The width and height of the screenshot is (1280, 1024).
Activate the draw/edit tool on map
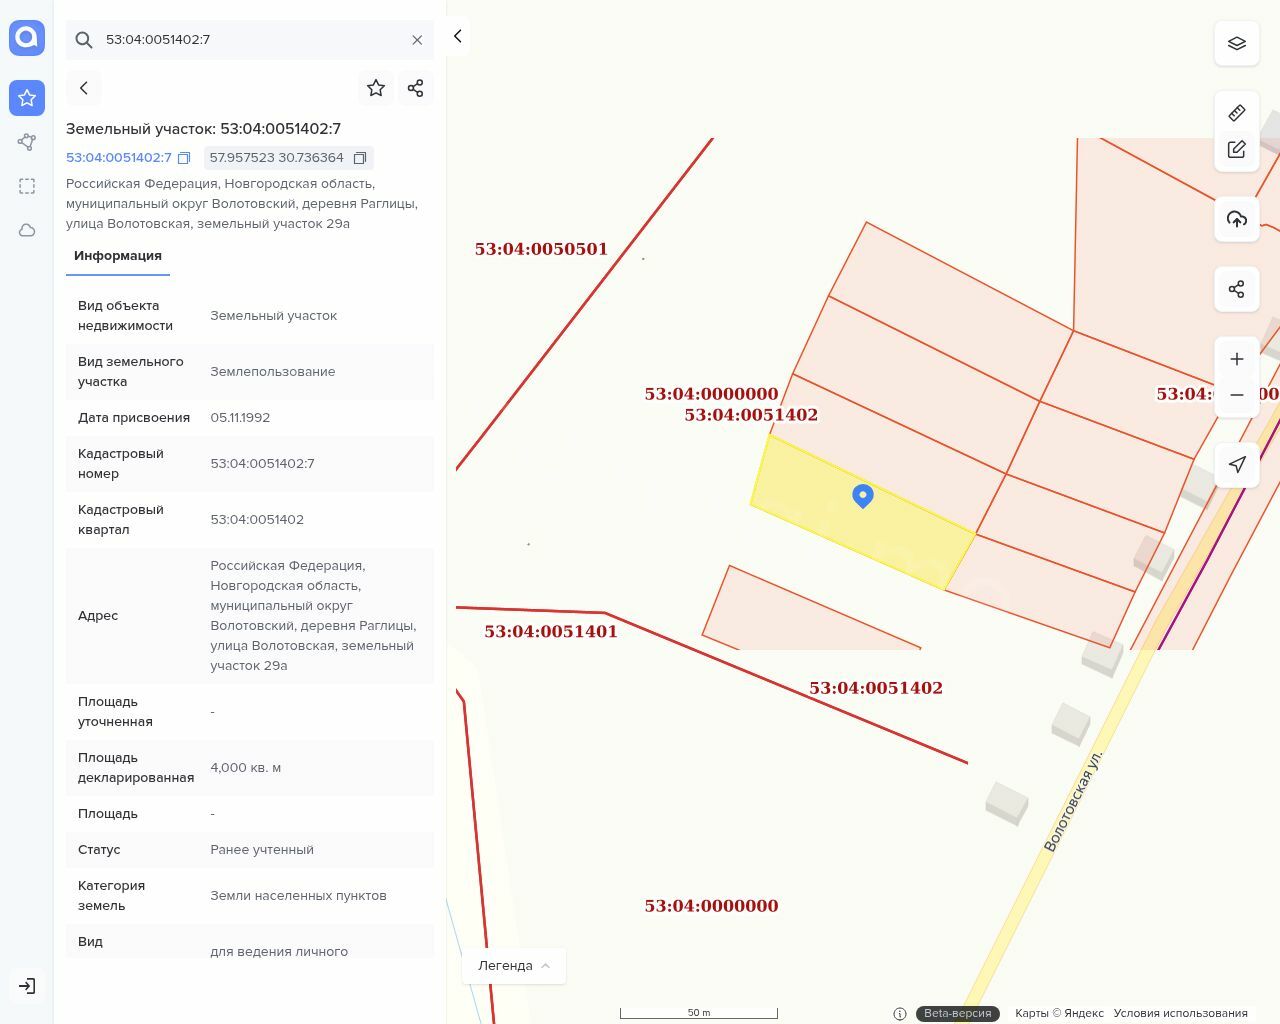click(x=1236, y=149)
